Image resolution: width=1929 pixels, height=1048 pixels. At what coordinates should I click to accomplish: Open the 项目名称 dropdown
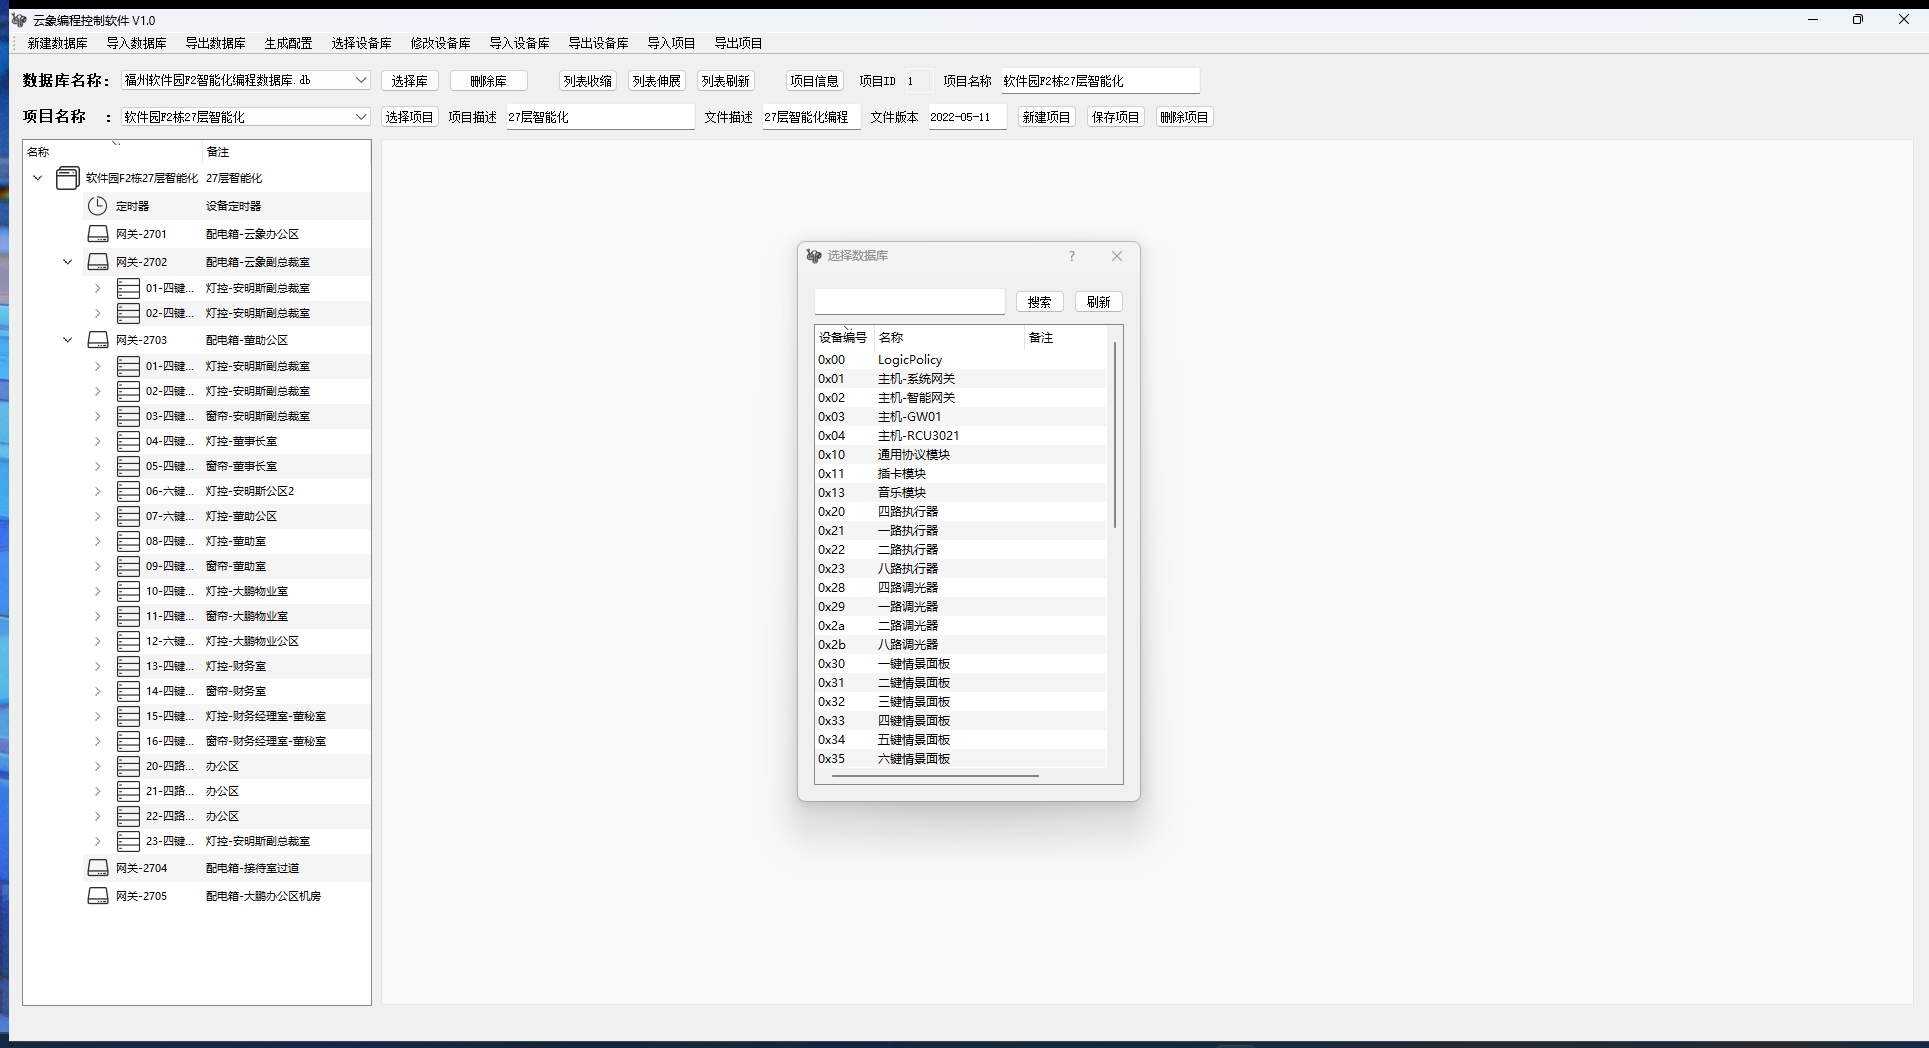[361, 117]
